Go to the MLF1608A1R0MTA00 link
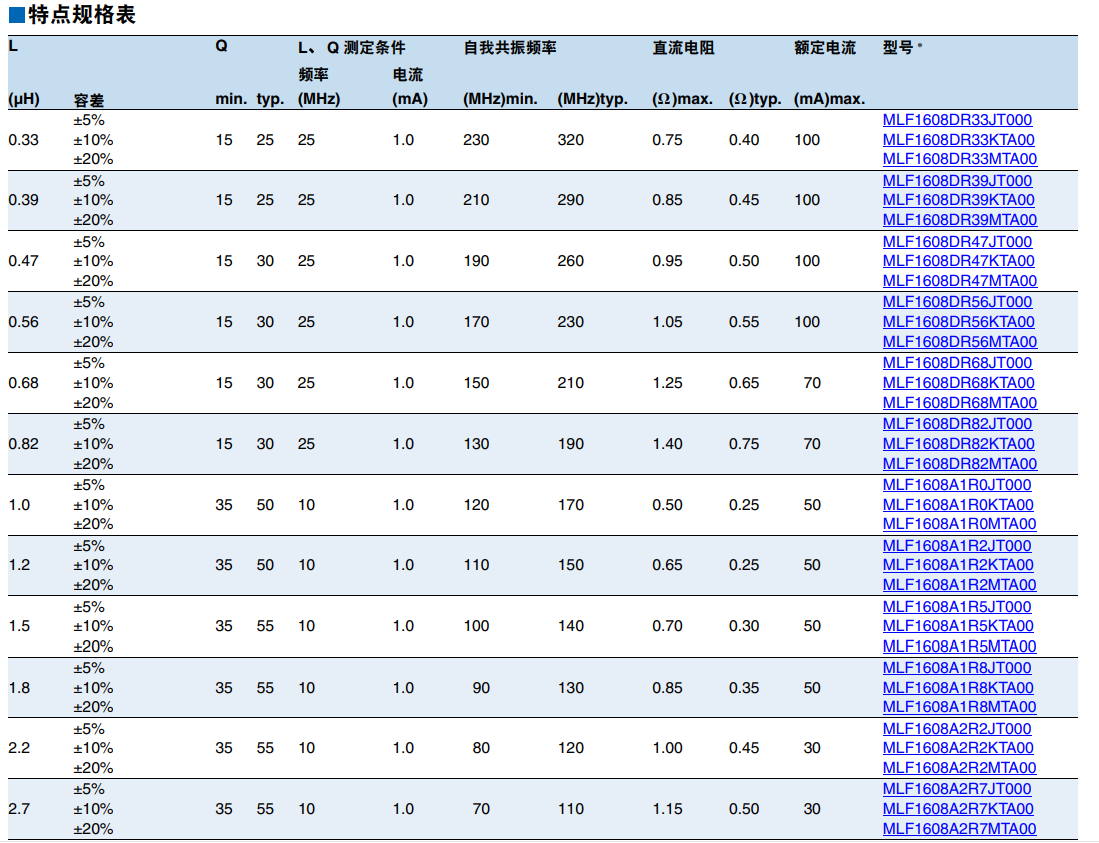This screenshot has width=1099, height=843. pyautogui.click(x=959, y=523)
